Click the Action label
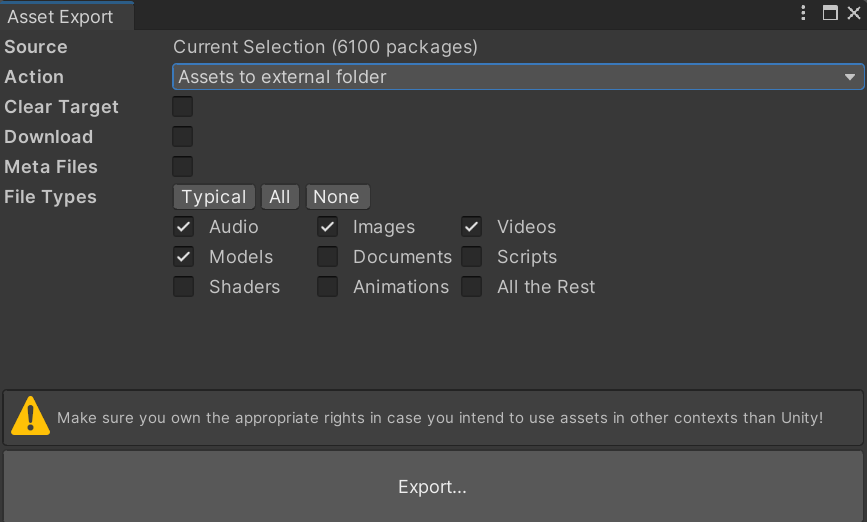The width and height of the screenshot is (867, 522). coord(34,77)
